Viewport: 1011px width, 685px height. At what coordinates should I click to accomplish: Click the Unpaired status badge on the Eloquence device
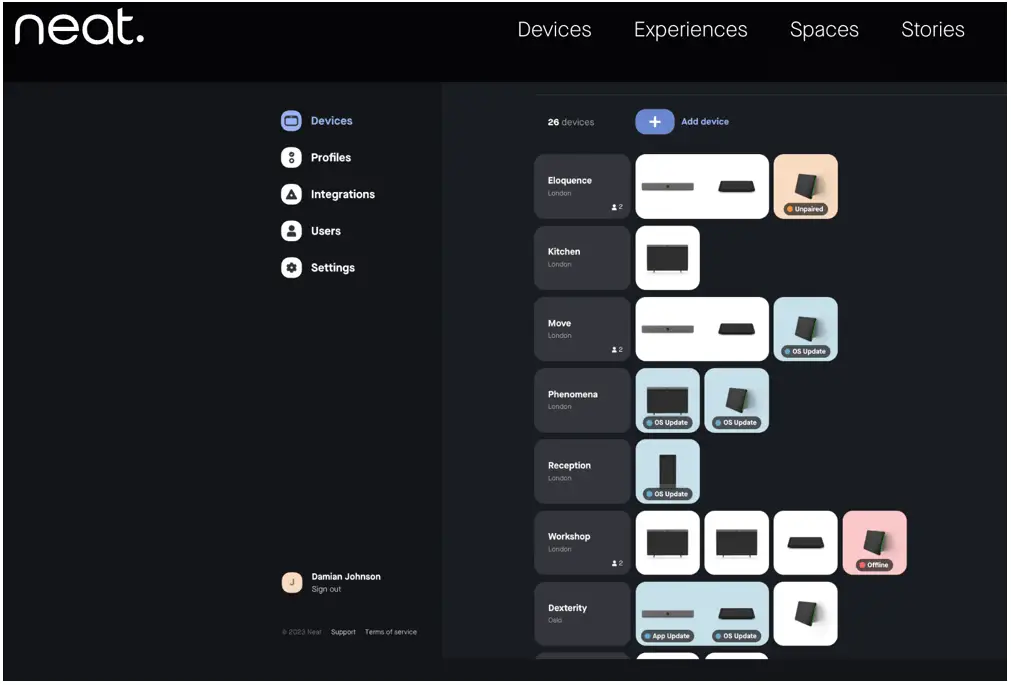point(806,210)
